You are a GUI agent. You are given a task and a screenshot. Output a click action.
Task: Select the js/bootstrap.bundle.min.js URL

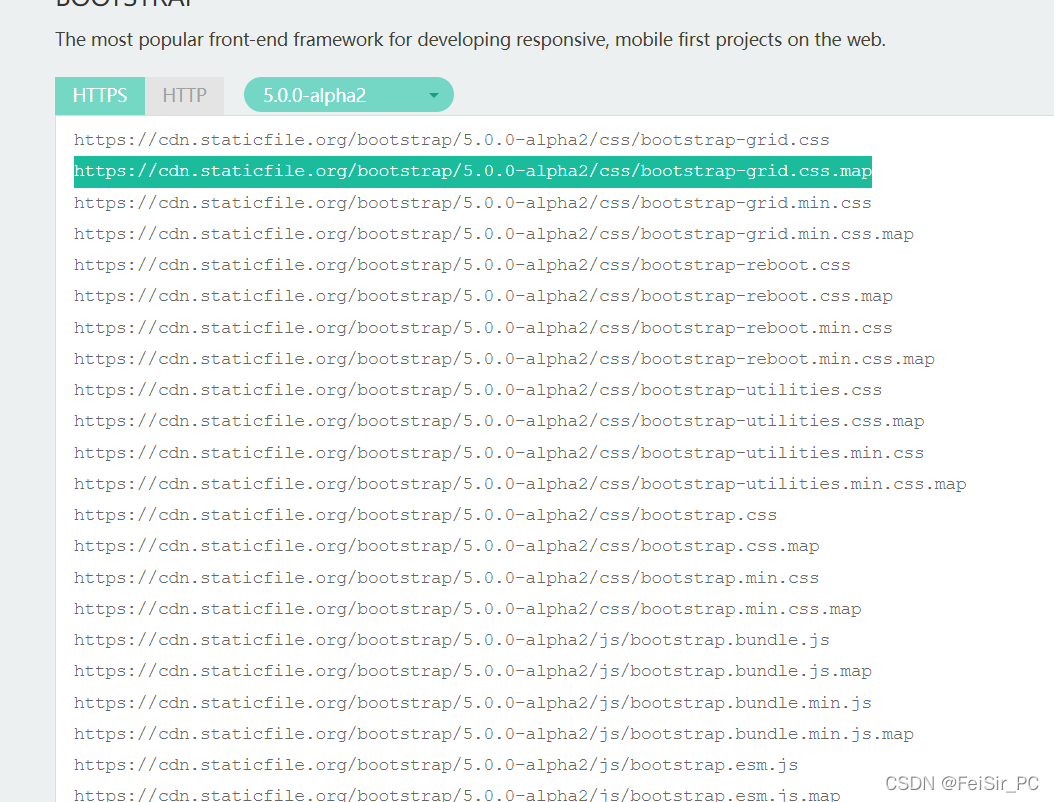(473, 703)
